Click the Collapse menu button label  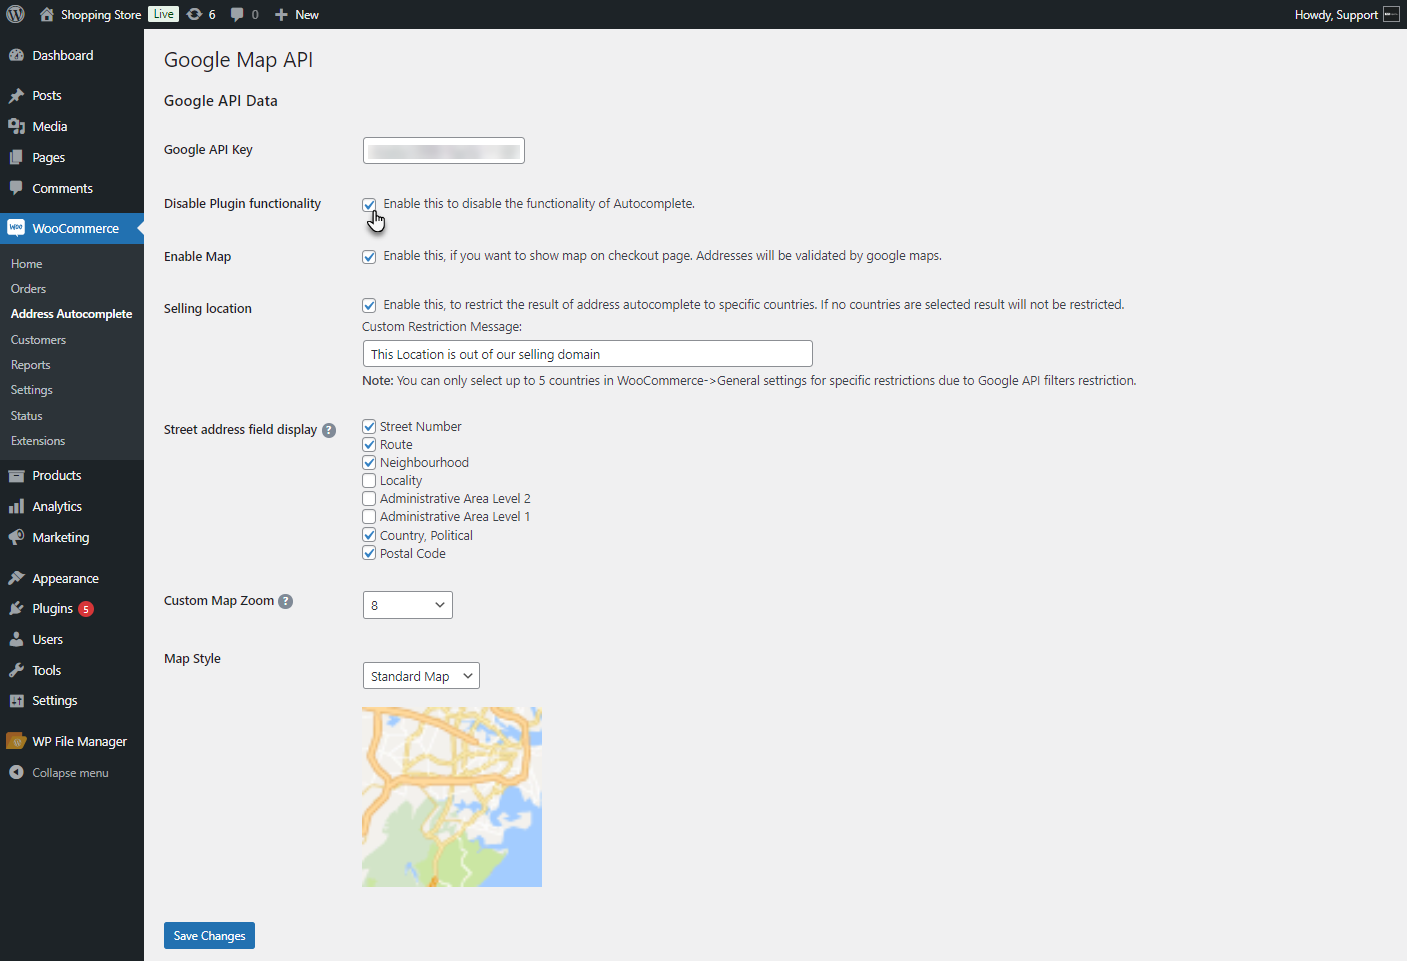(70, 773)
